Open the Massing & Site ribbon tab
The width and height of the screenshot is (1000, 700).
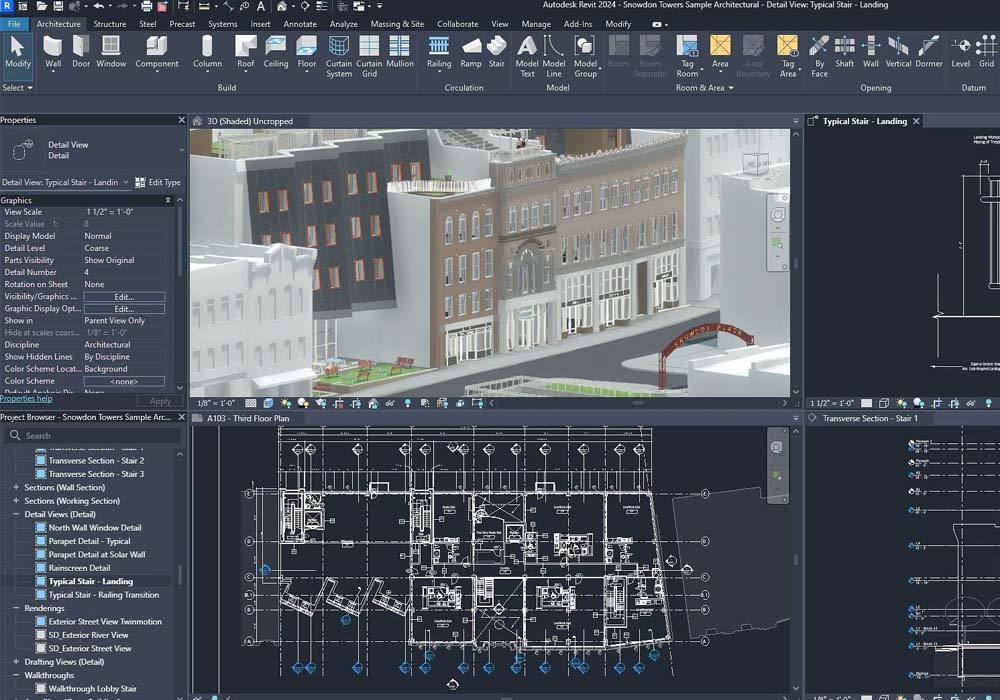(397, 24)
